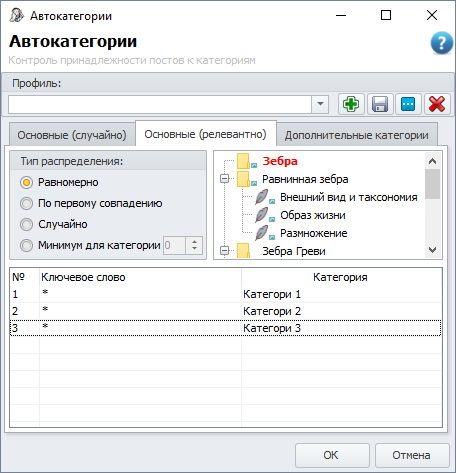Viewport: 456px width, 473px height.
Task: Click the tree scrollbar down arrow
Action: tap(432, 250)
